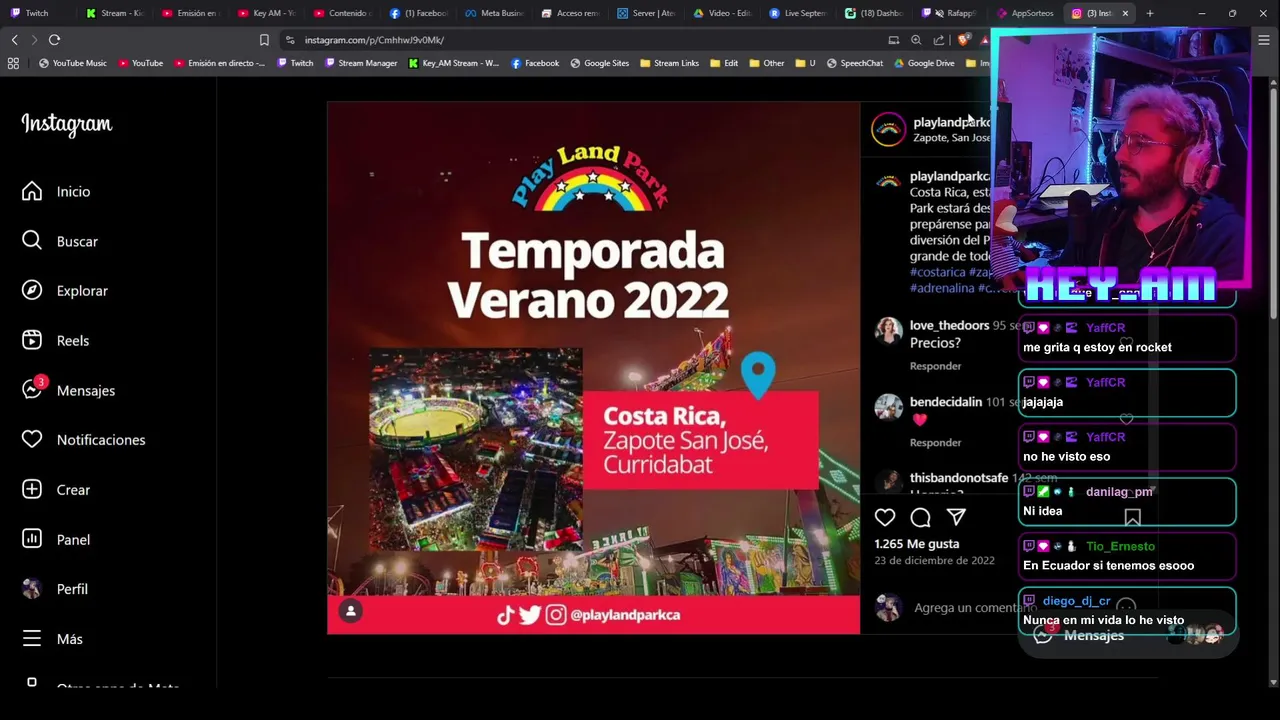Reload the page
1280x720 pixels.
[x=54, y=40]
